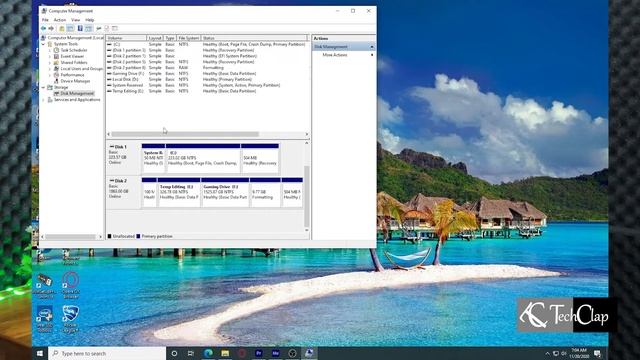Select the RAW Formatting partition row

tap(207, 68)
